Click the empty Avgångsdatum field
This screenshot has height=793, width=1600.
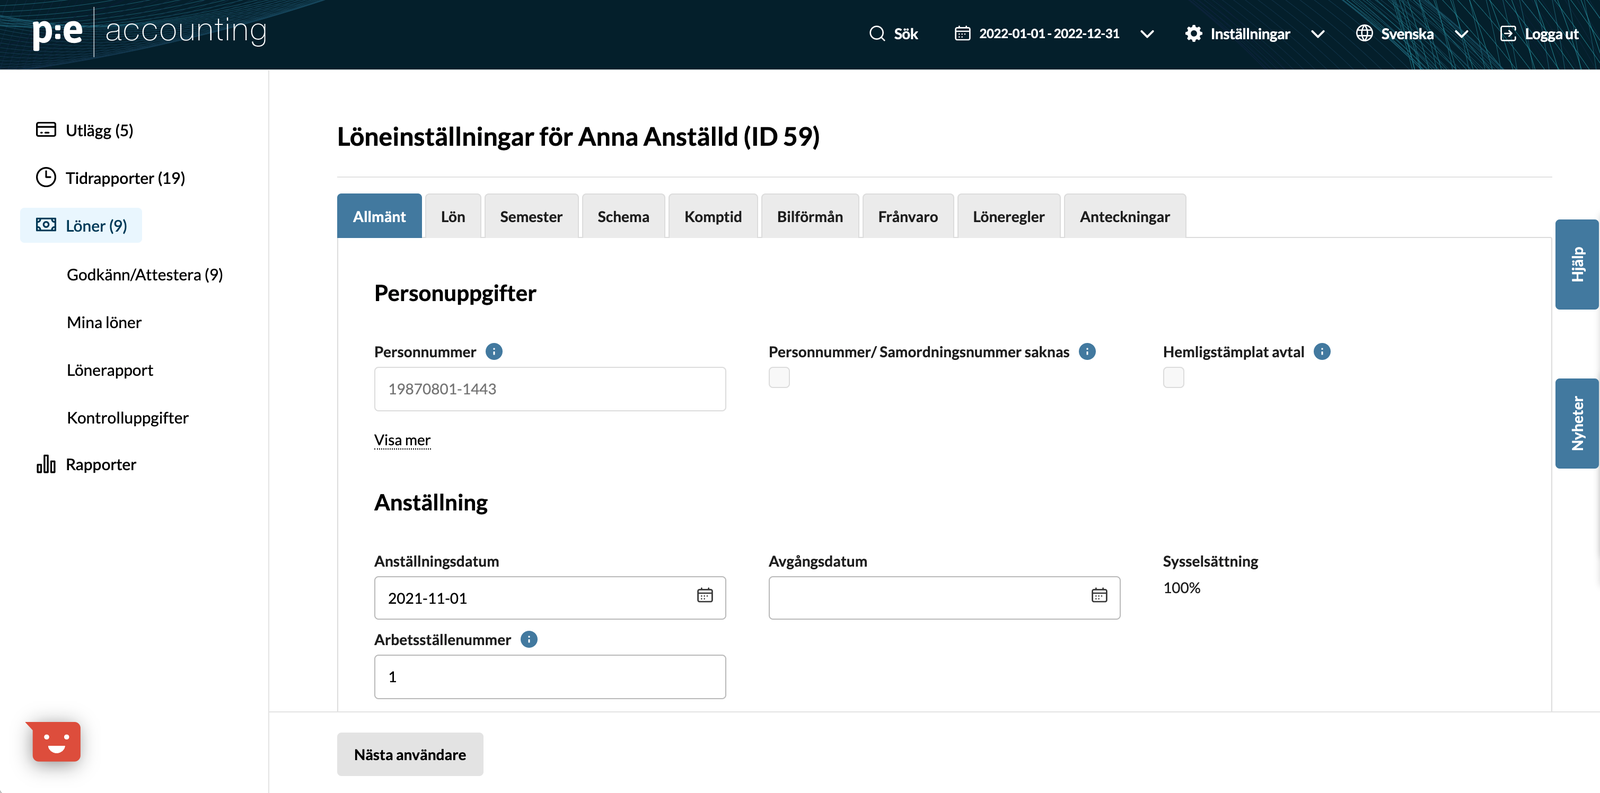point(944,598)
